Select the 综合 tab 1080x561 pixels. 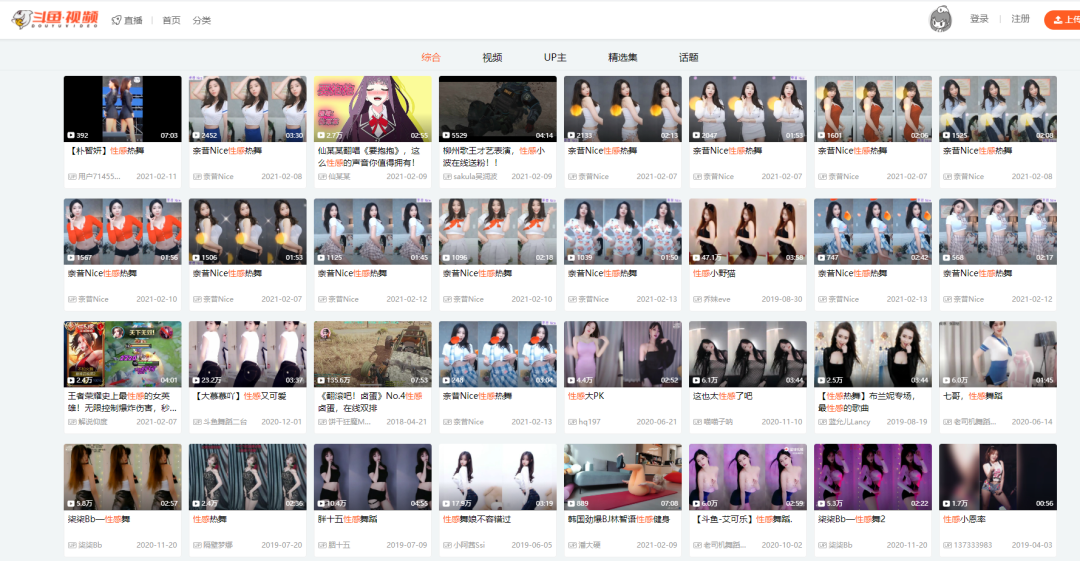[431, 57]
